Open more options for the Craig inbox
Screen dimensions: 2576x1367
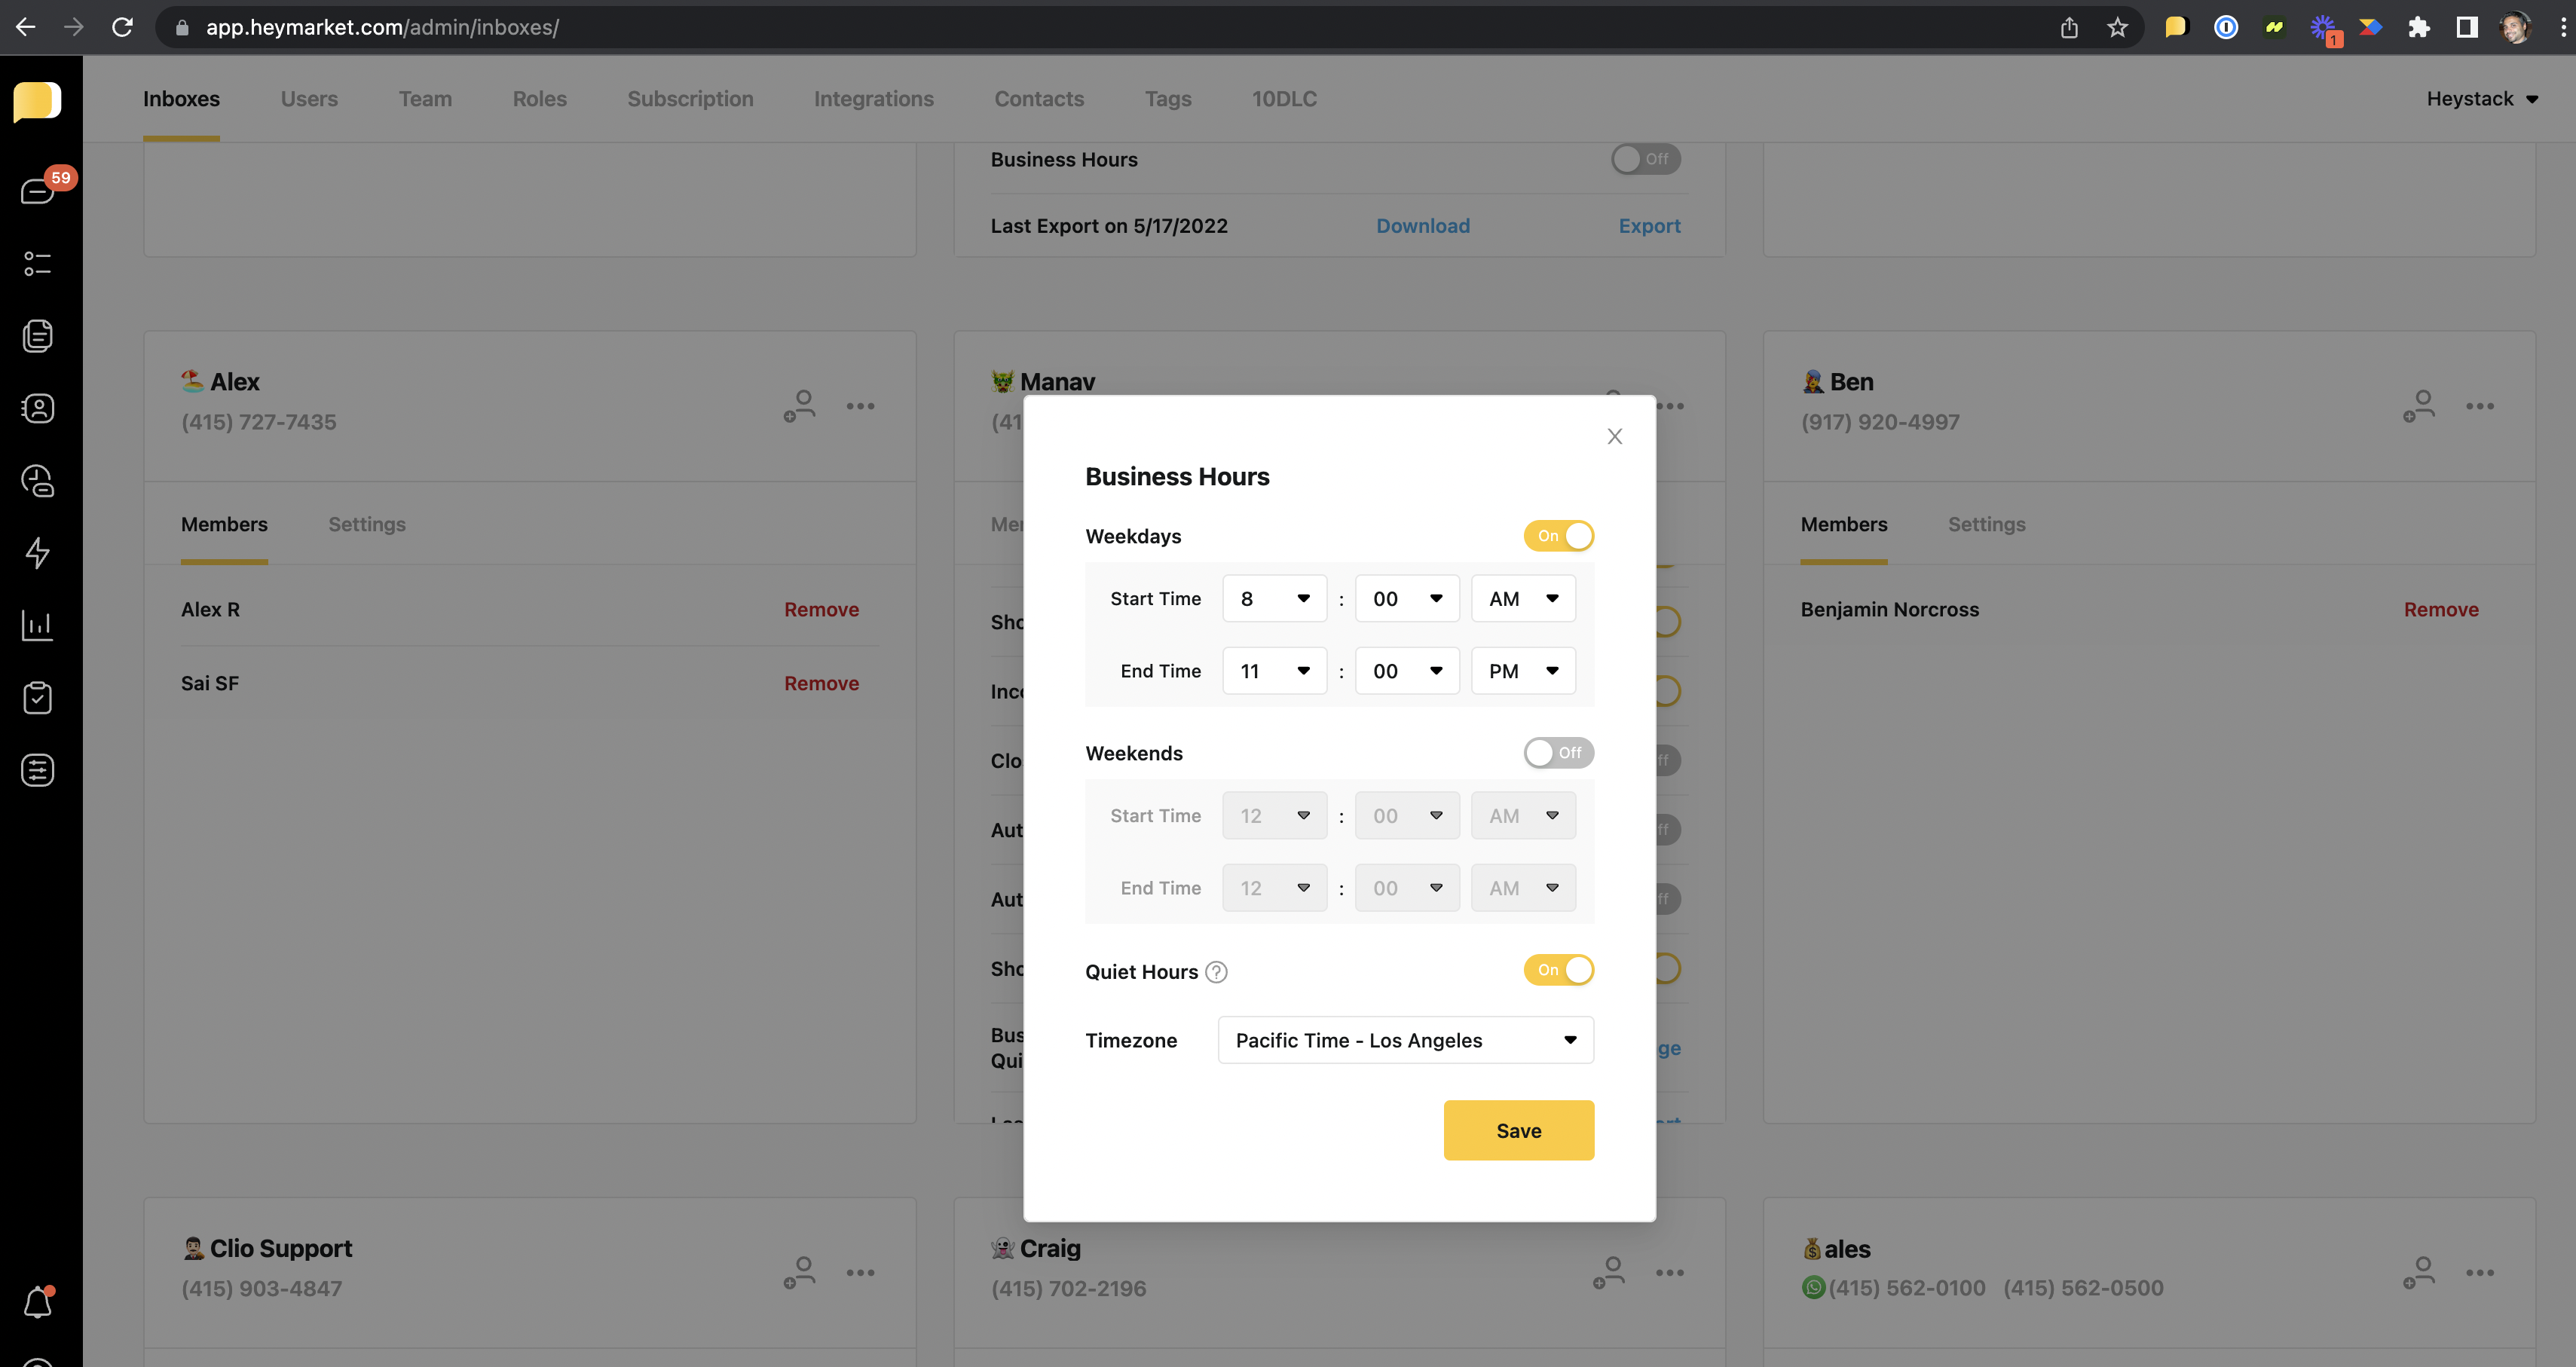[1670, 1273]
